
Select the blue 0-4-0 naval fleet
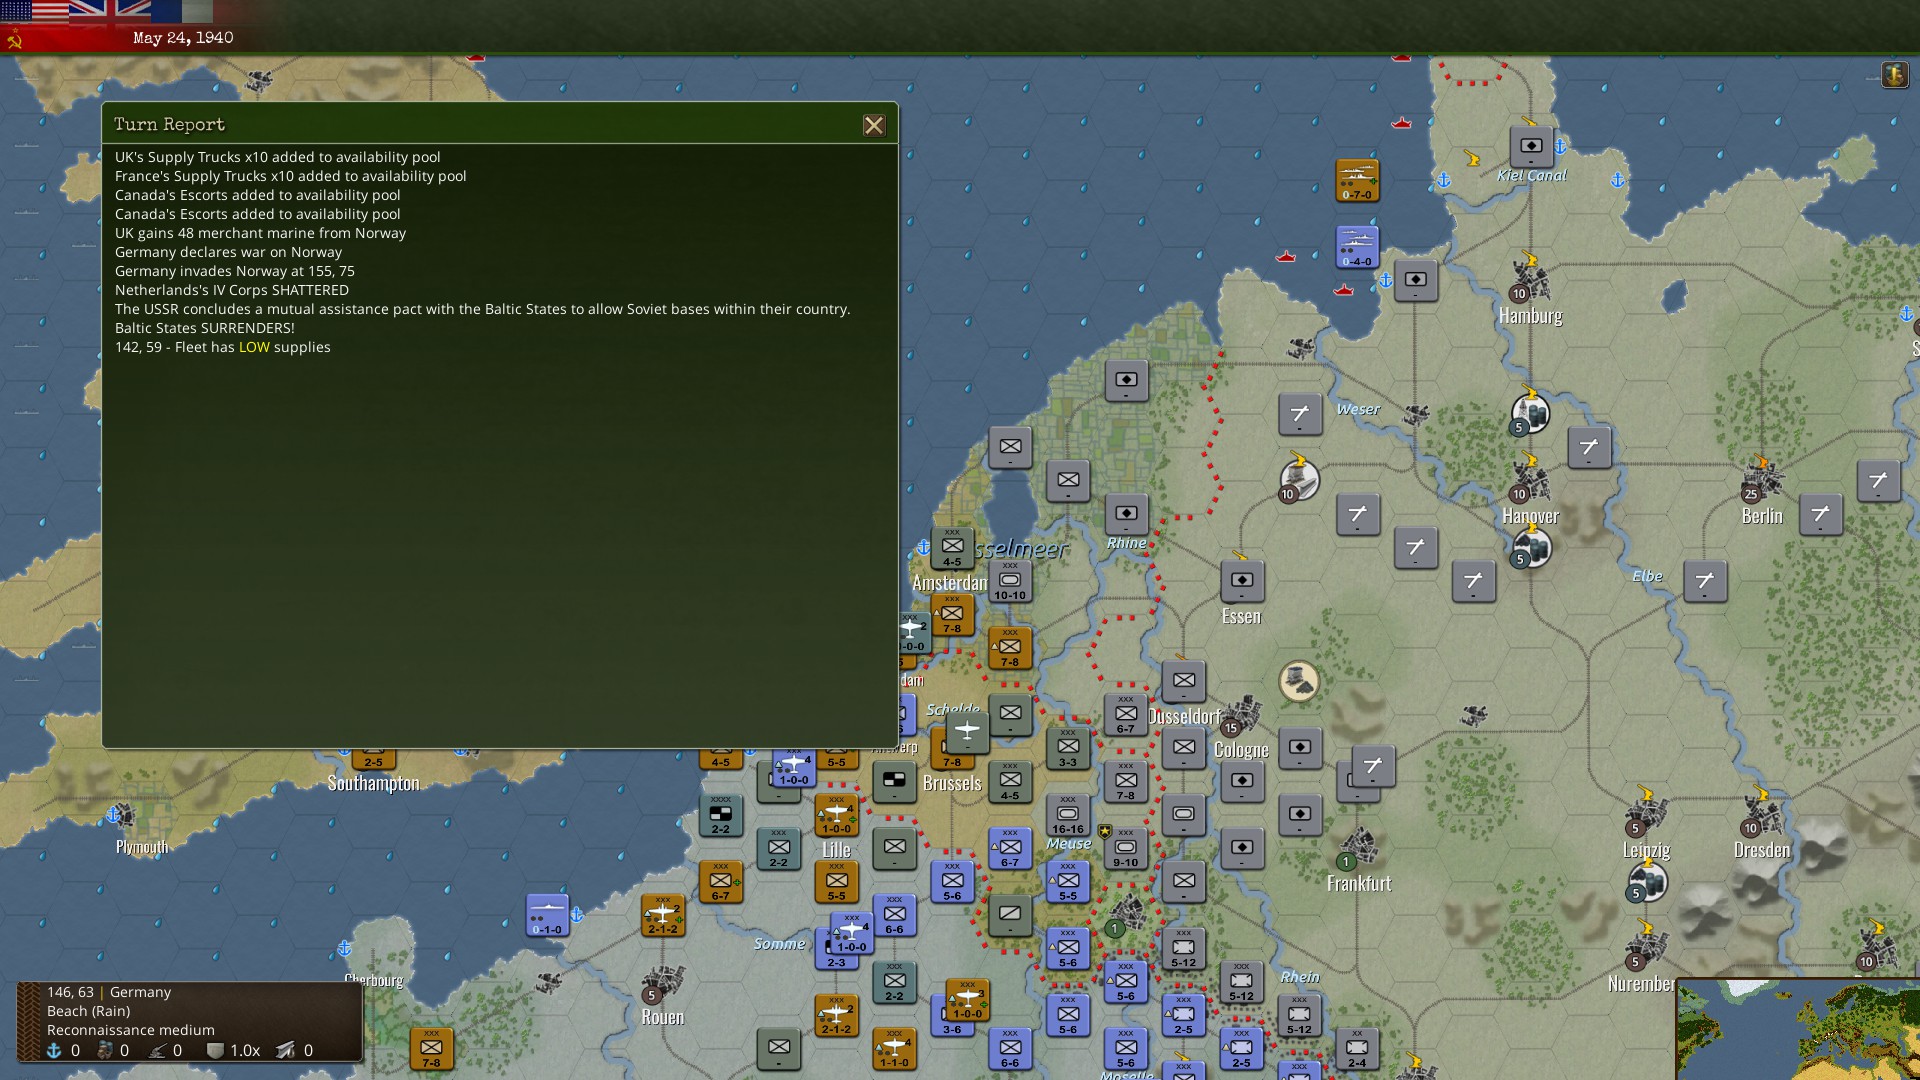click(1357, 247)
